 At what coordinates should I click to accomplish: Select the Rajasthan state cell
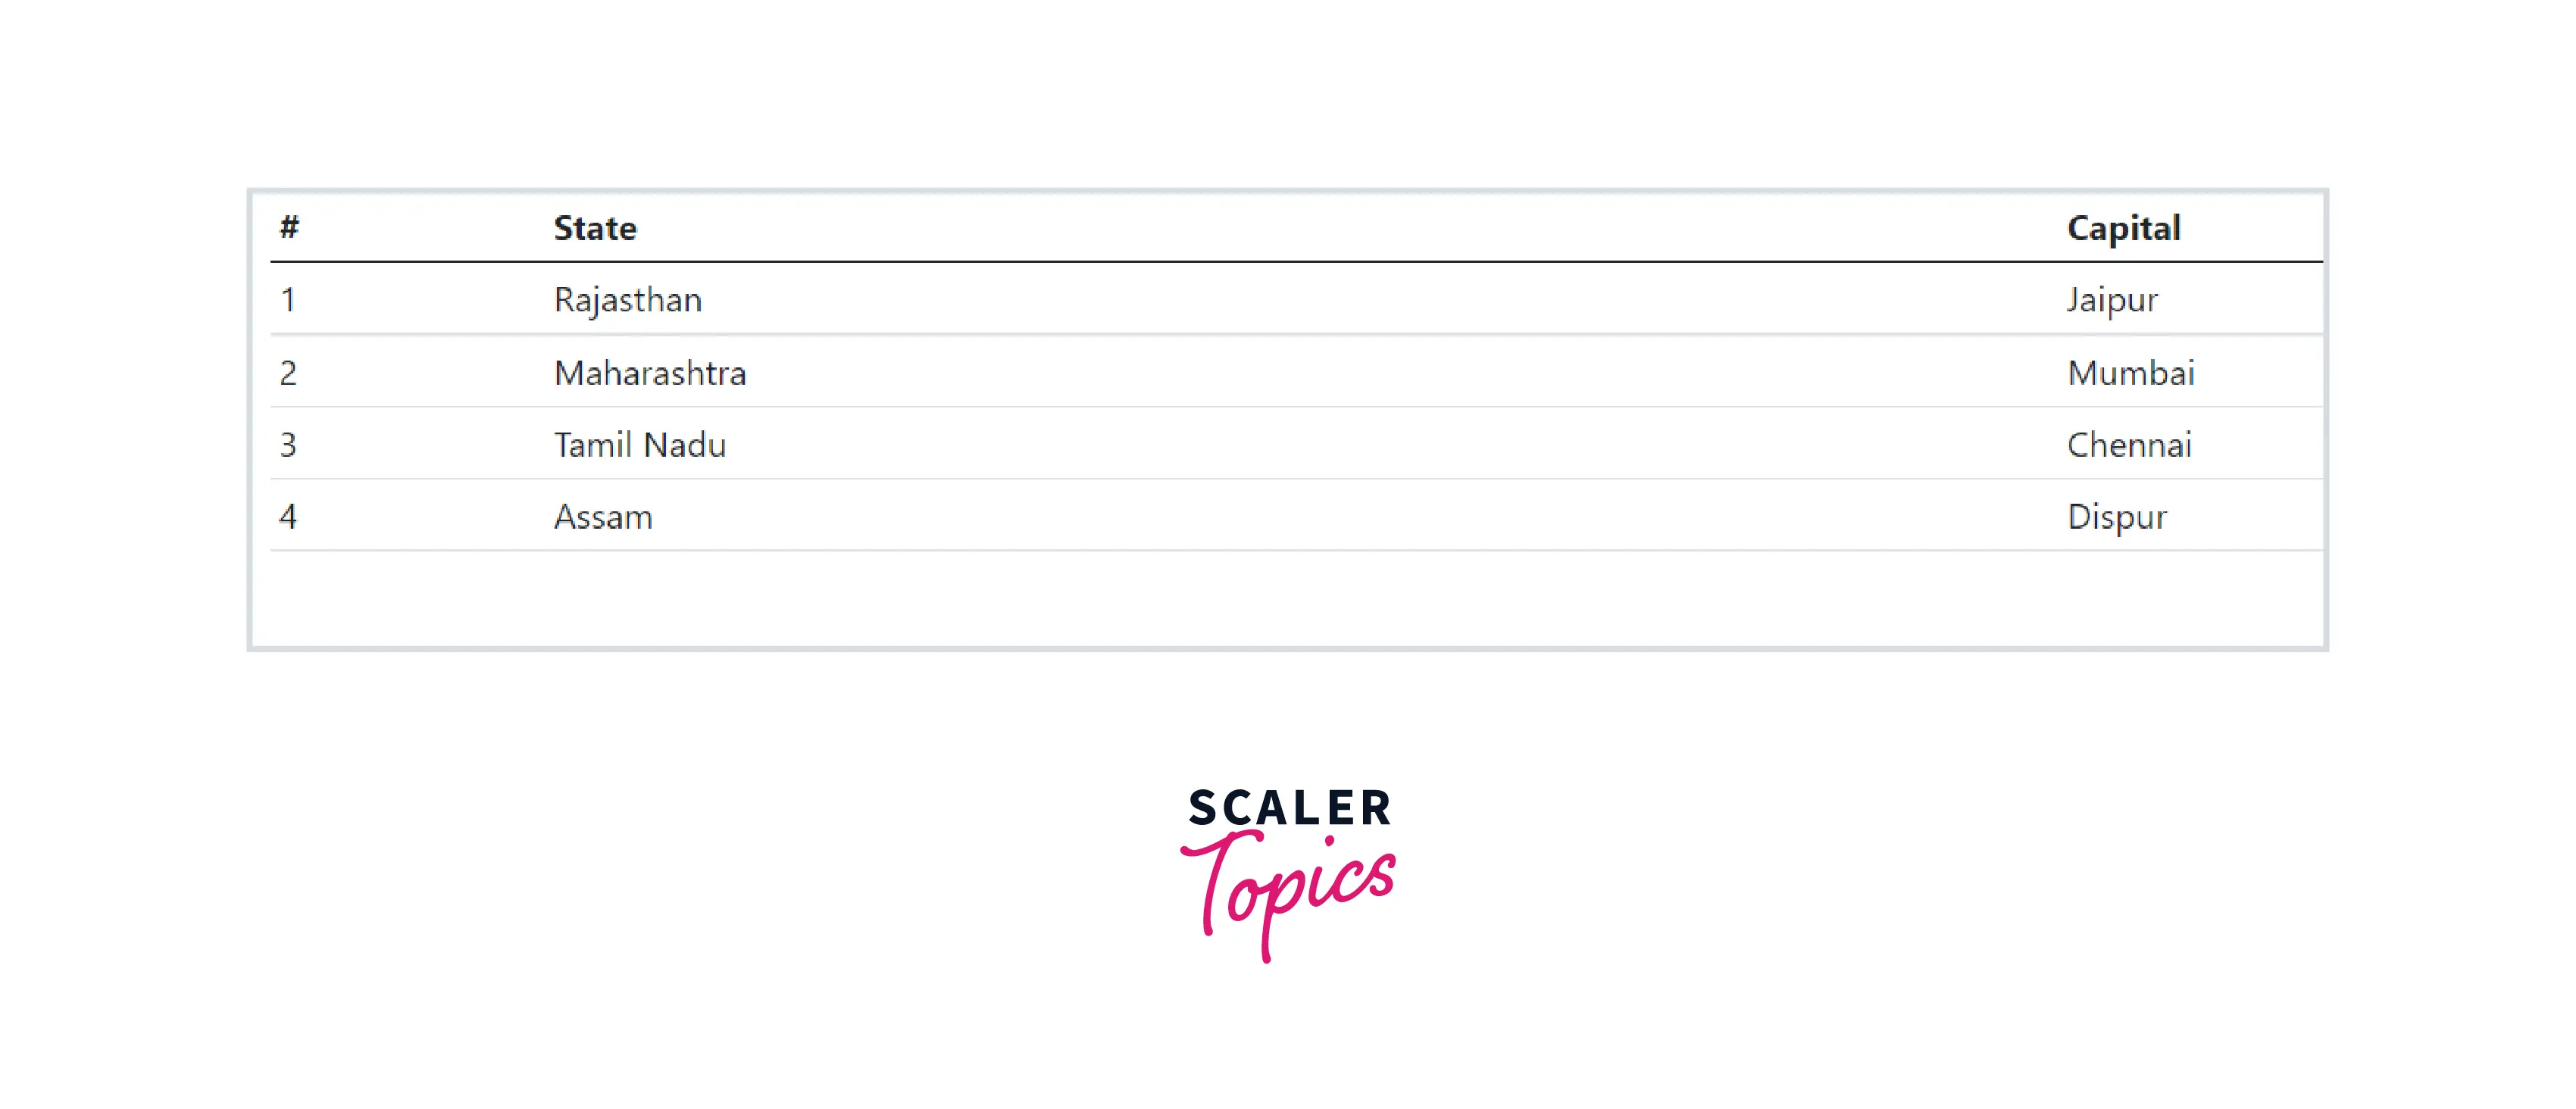[x=628, y=300]
